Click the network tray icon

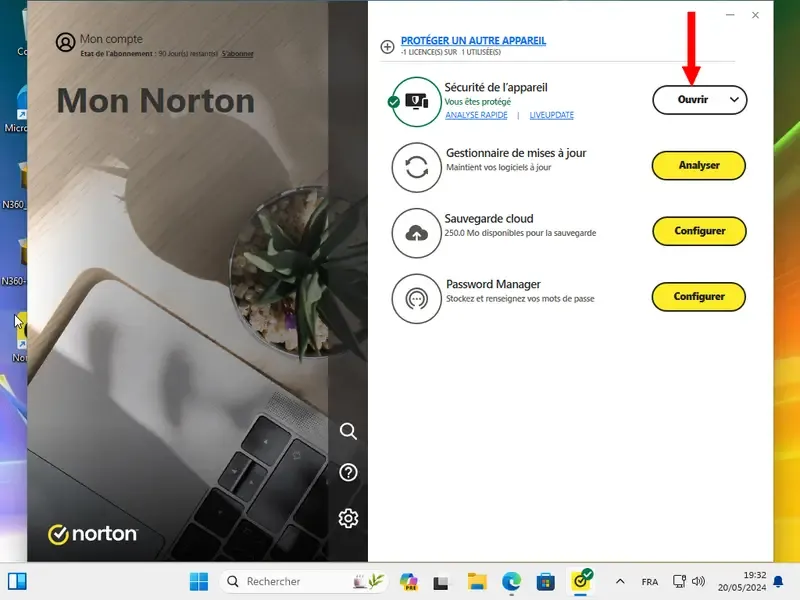pyautogui.click(x=679, y=581)
